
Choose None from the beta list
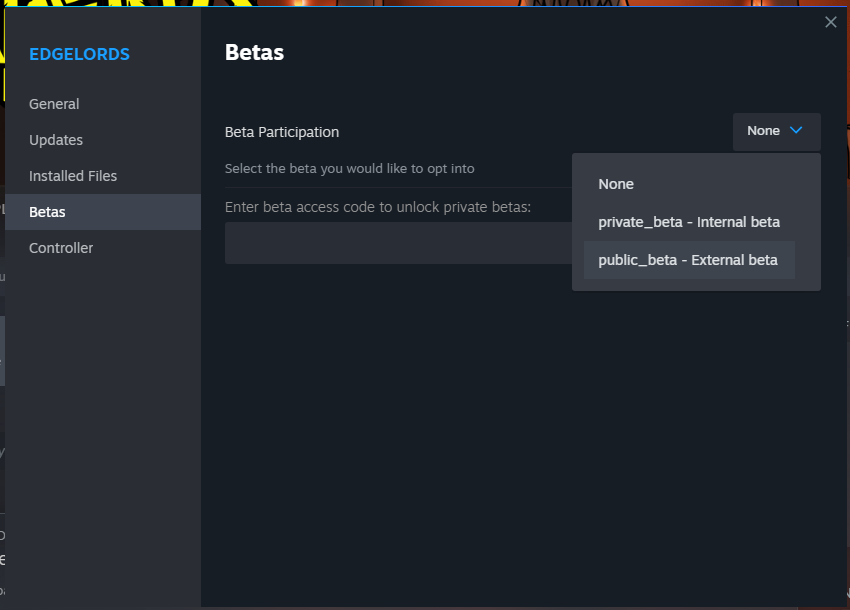[616, 184]
